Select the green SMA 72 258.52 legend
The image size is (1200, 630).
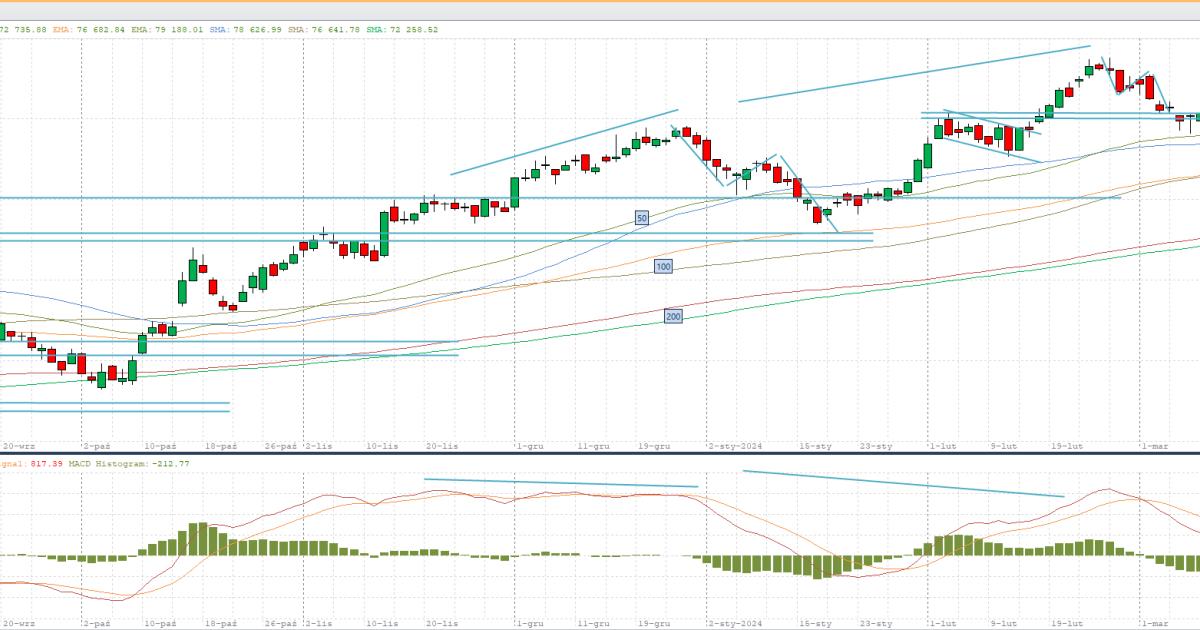pos(402,30)
